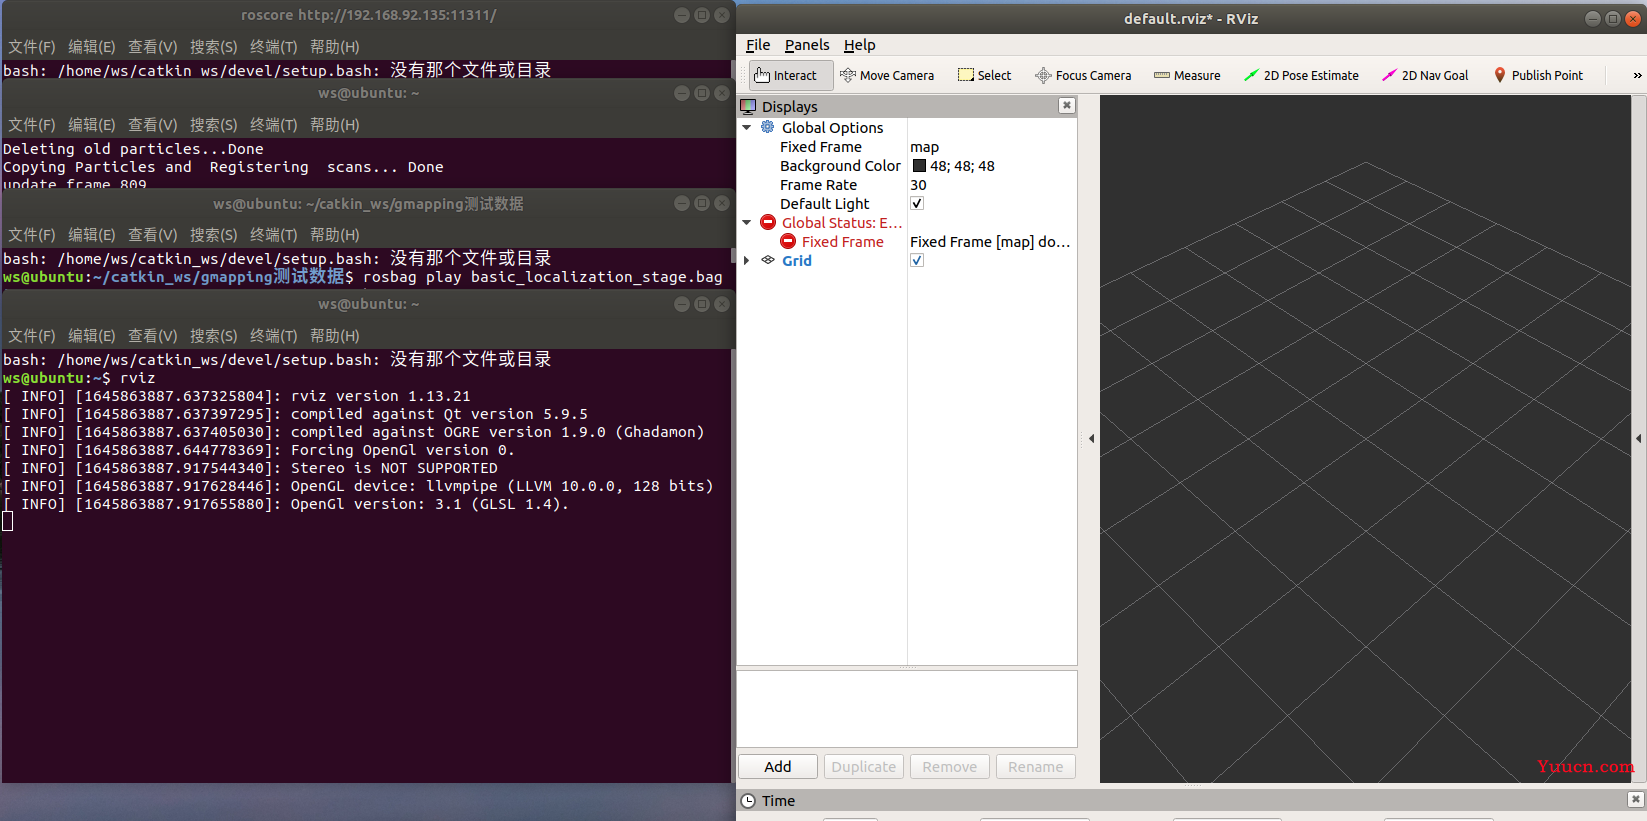Image resolution: width=1647 pixels, height=821 pixels.
Task: Click the Duplicate display button
Action: coord(864,767)
